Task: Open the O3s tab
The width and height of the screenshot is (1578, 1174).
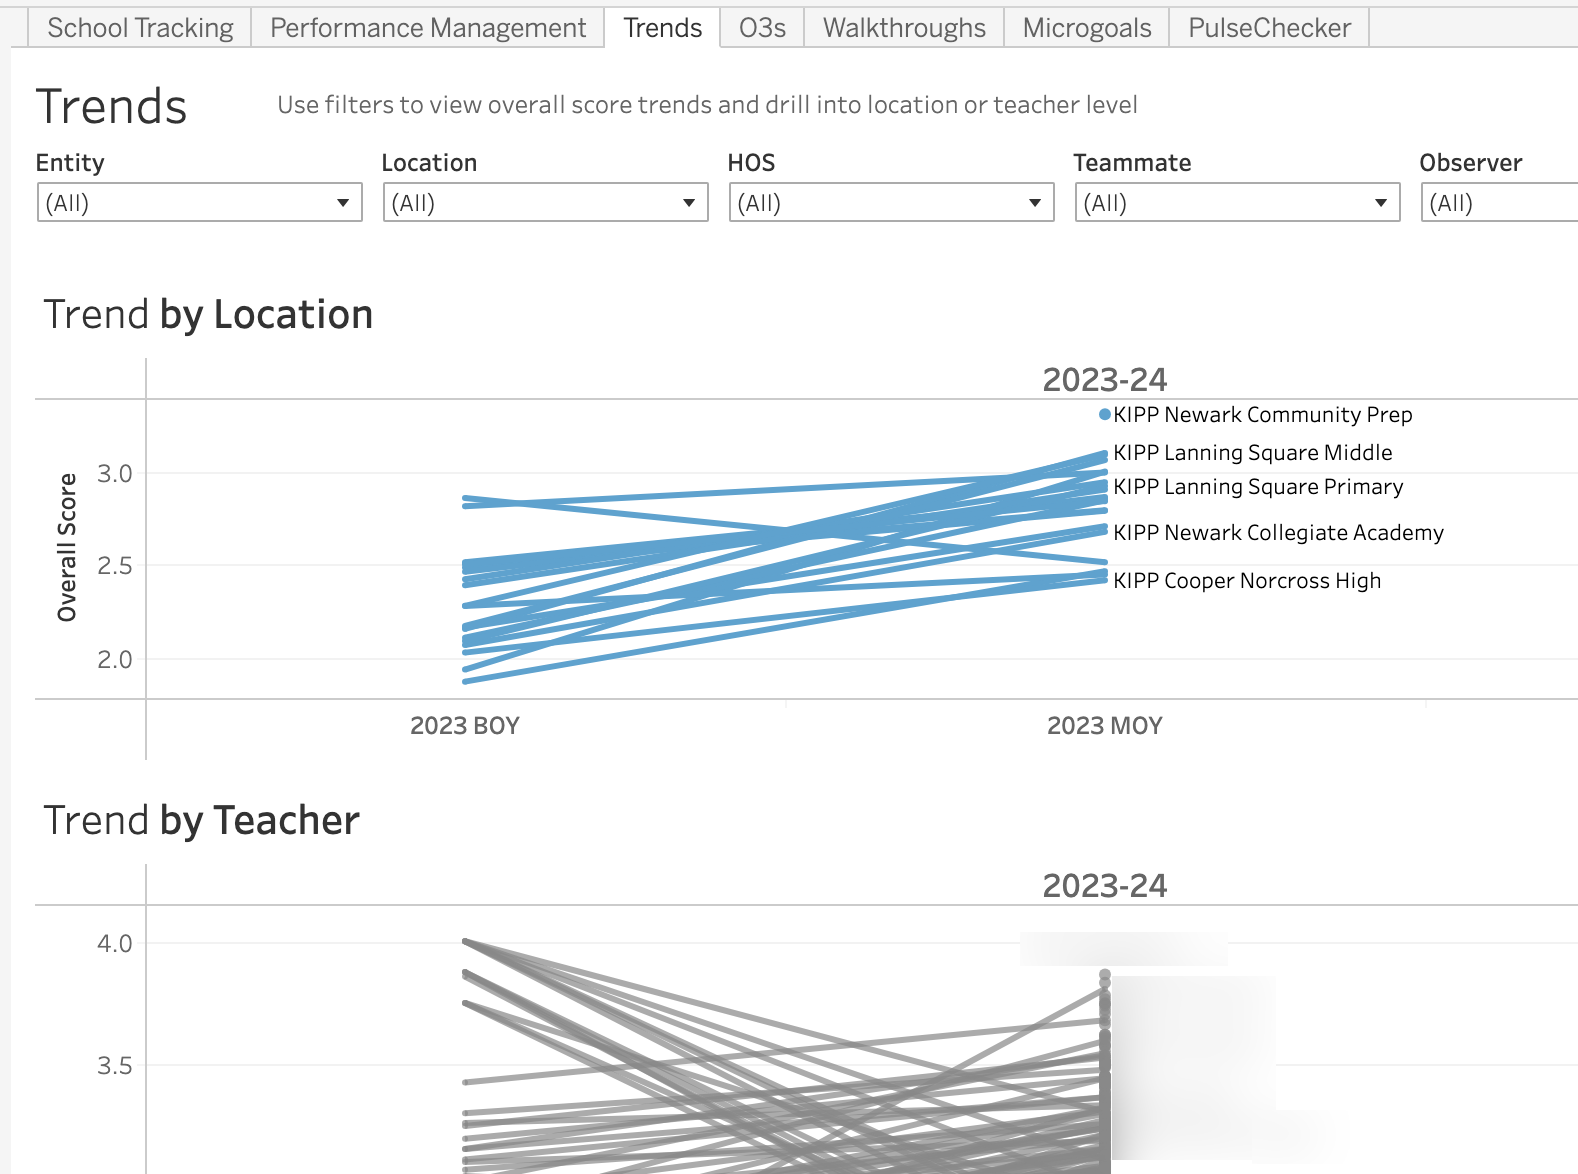Action: [762, 28]
